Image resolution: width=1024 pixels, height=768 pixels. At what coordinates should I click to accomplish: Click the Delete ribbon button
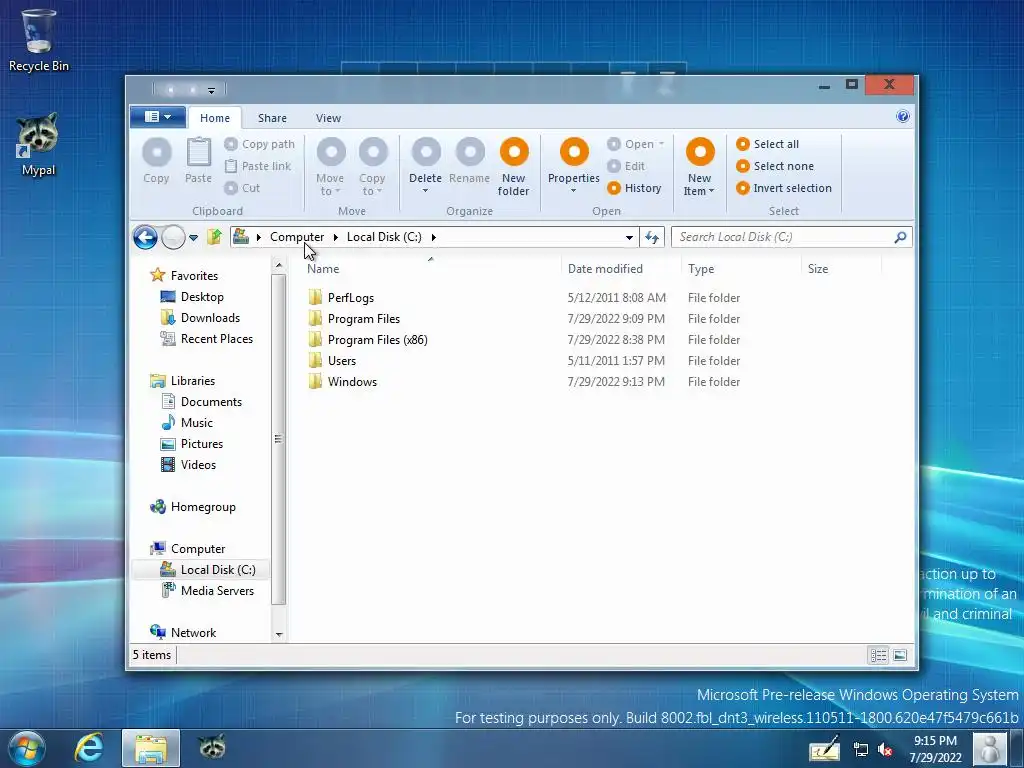(x=426, y=165)
